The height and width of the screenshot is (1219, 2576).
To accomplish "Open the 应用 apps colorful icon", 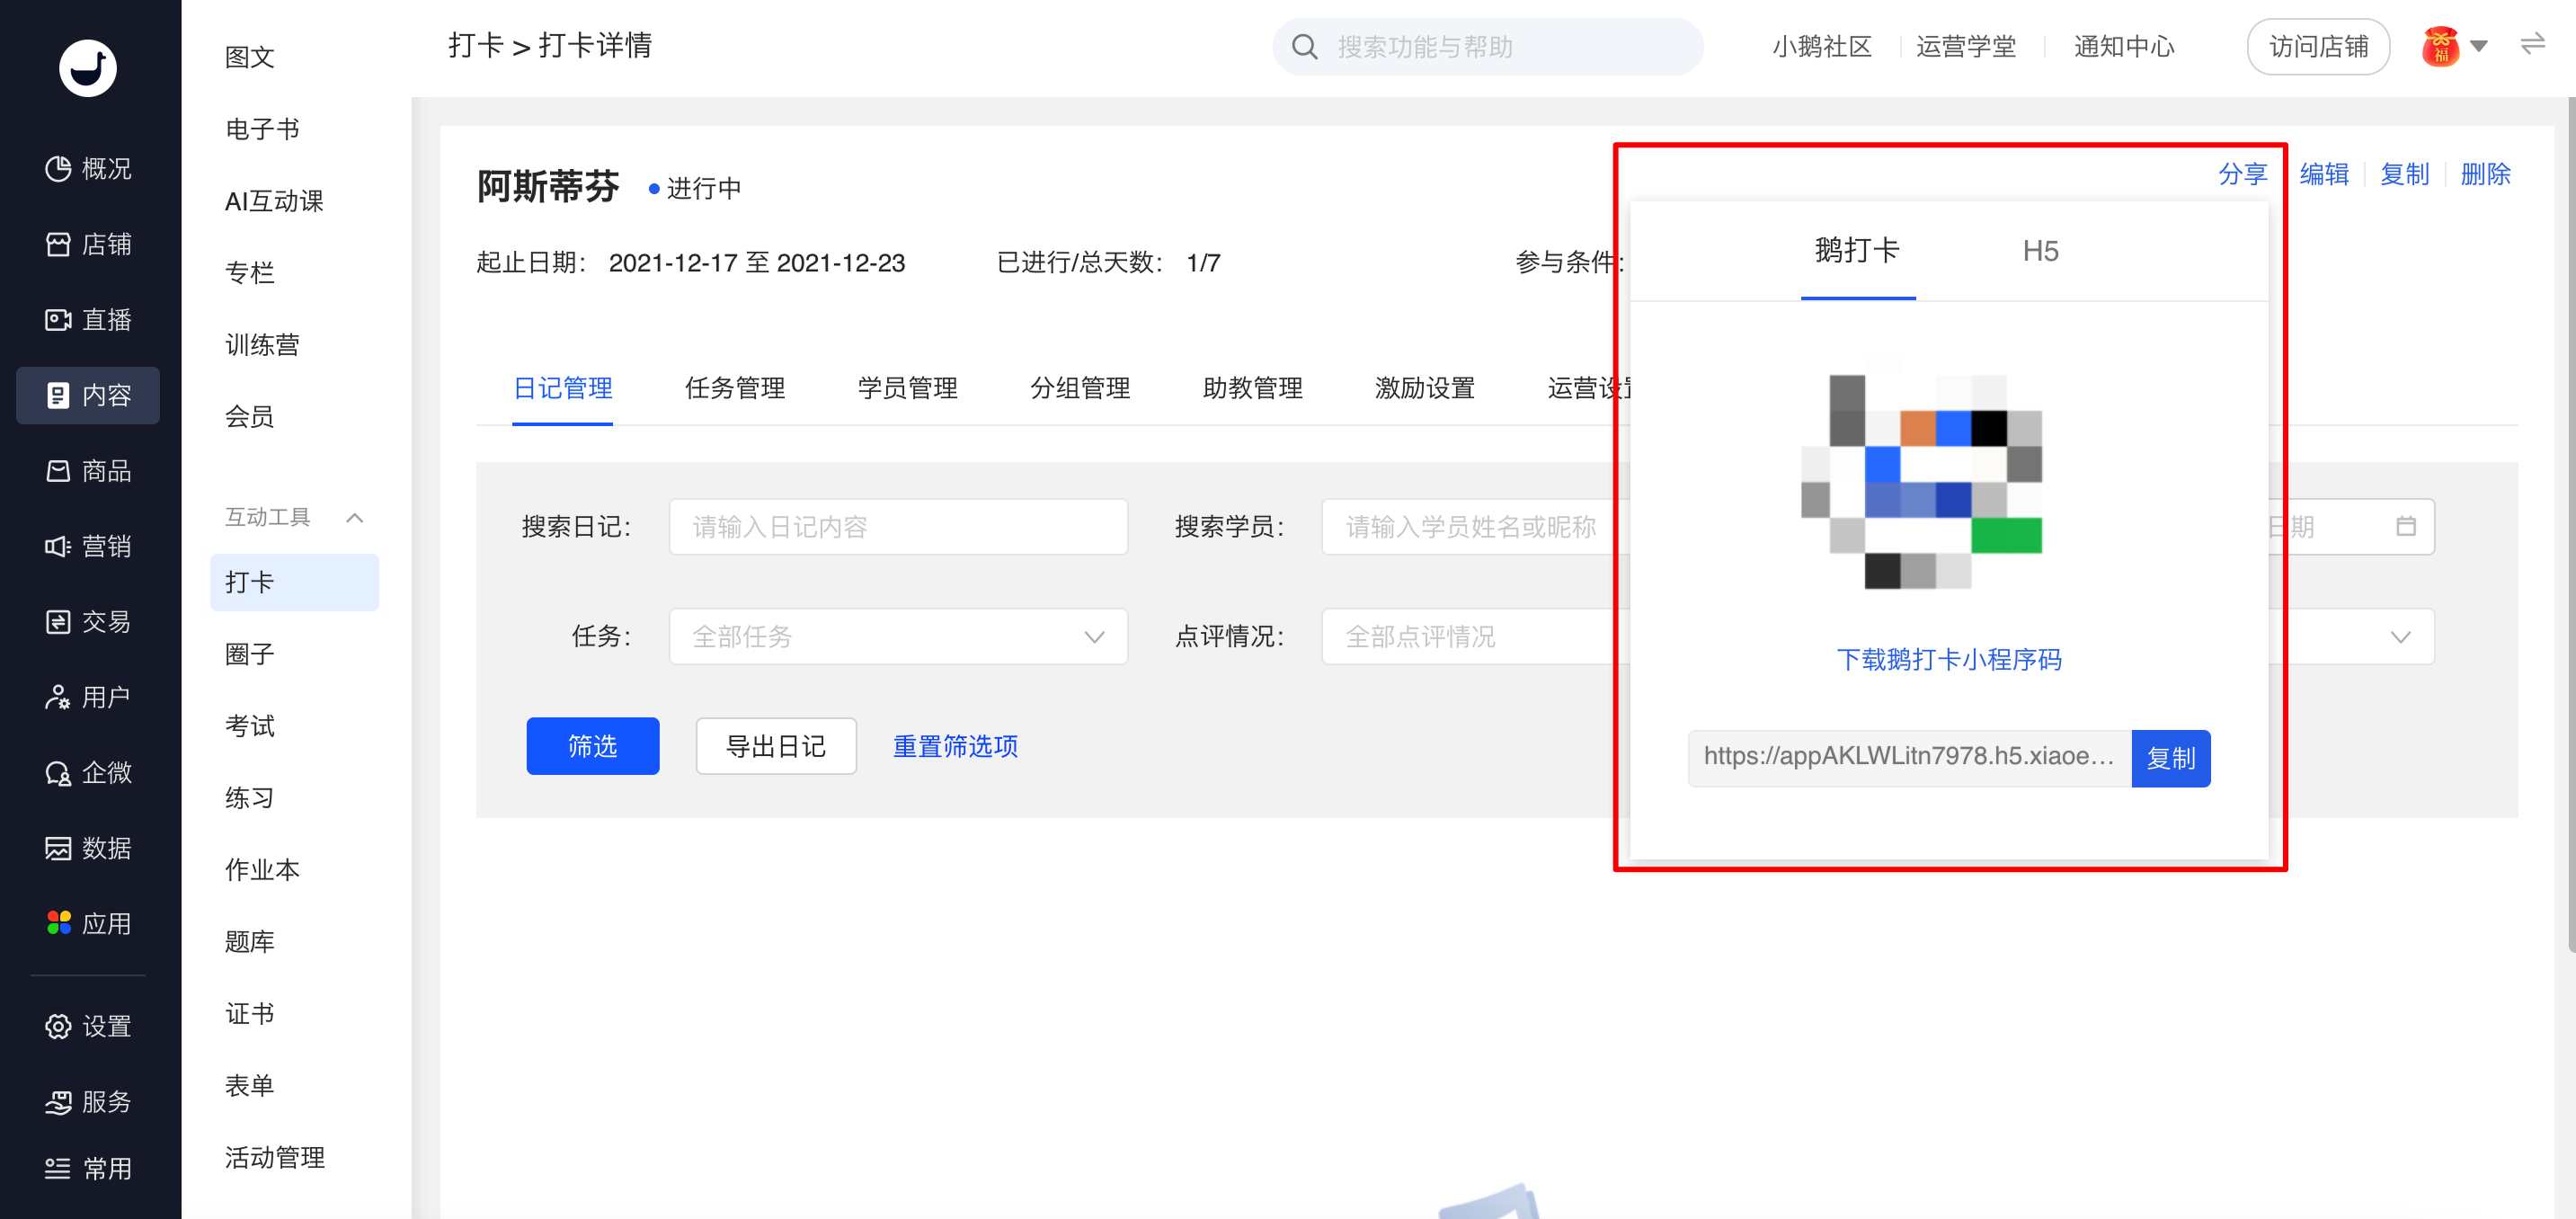I will [59, 923].
